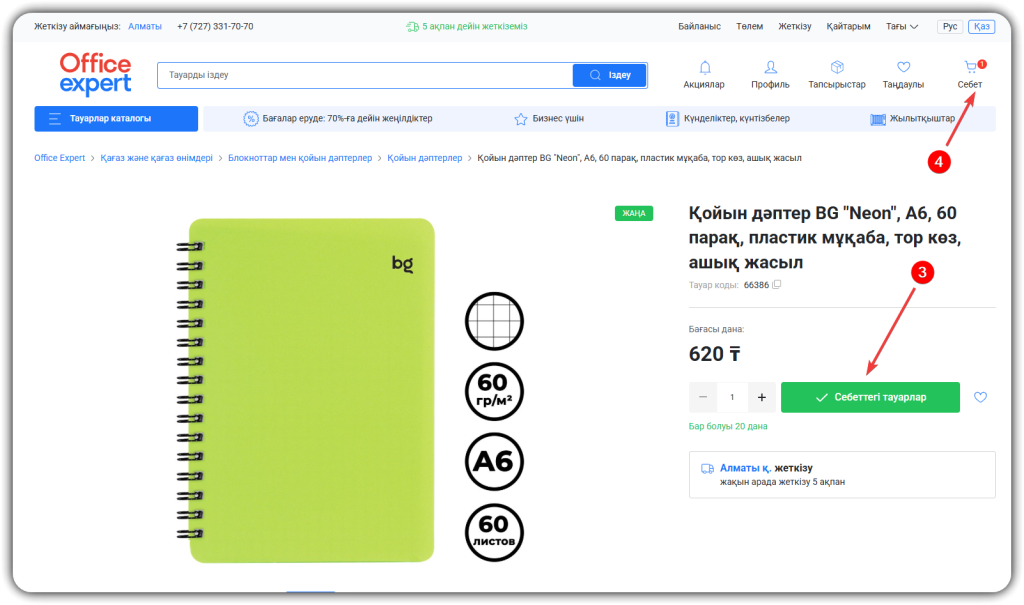Open Жеткізу menu link
Image resolution: width=1024 pixels, height=605 pixels.
pos(795,27)
